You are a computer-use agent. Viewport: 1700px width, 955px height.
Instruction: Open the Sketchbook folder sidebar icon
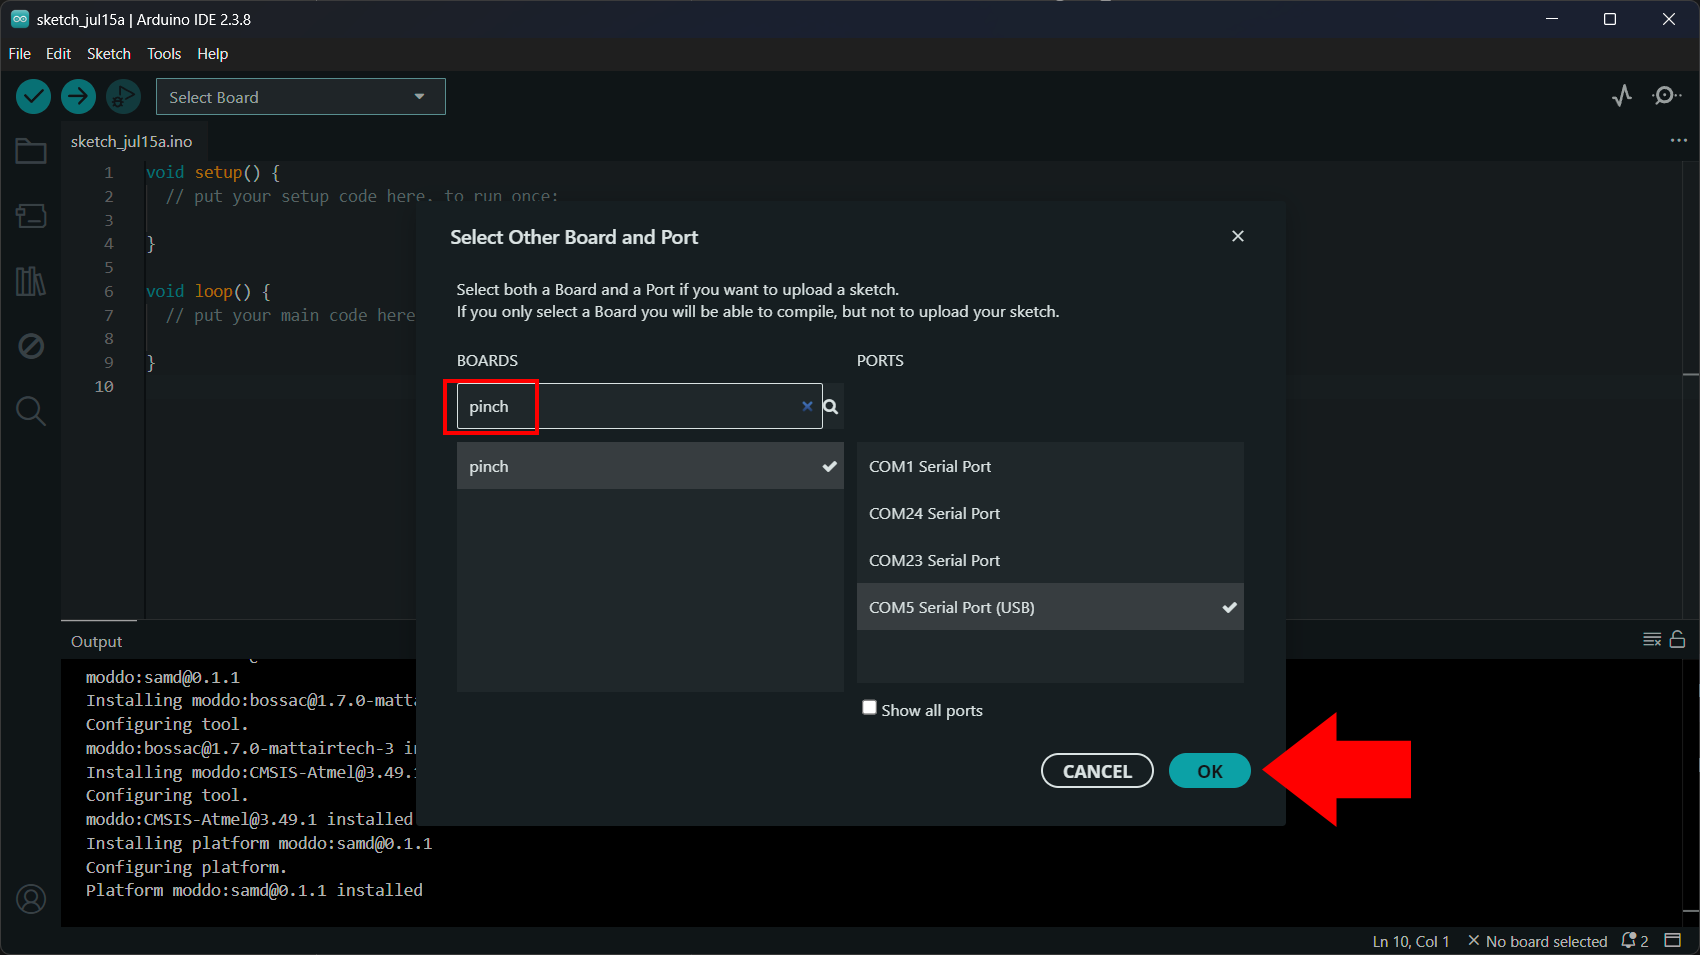tap(31, 151)
